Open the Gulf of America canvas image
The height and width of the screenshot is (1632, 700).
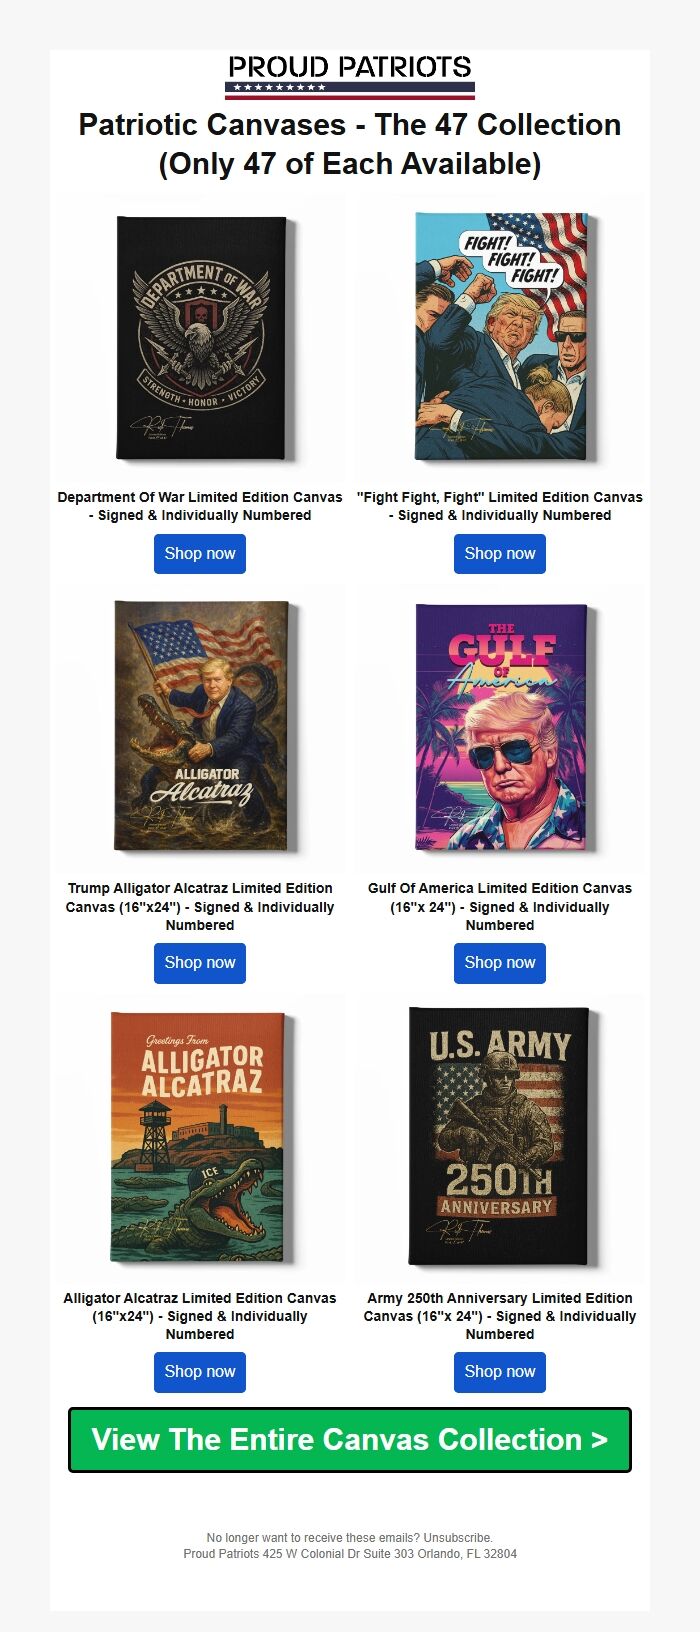pos(500,727)
